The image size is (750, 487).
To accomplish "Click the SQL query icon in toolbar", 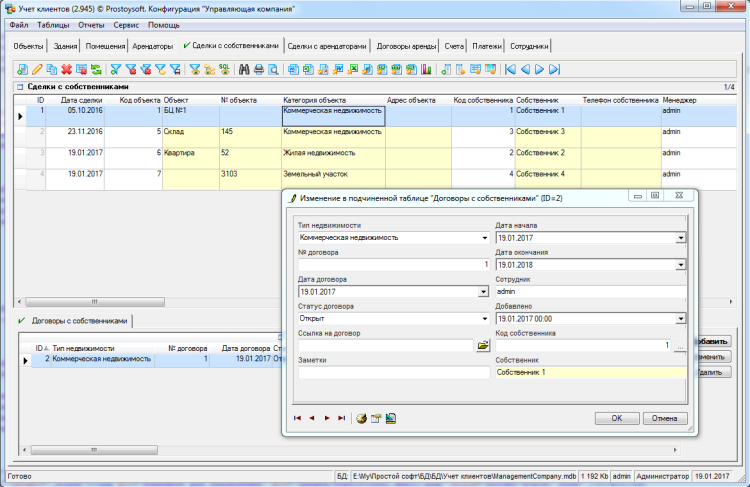I will click(x=224, y=69).
